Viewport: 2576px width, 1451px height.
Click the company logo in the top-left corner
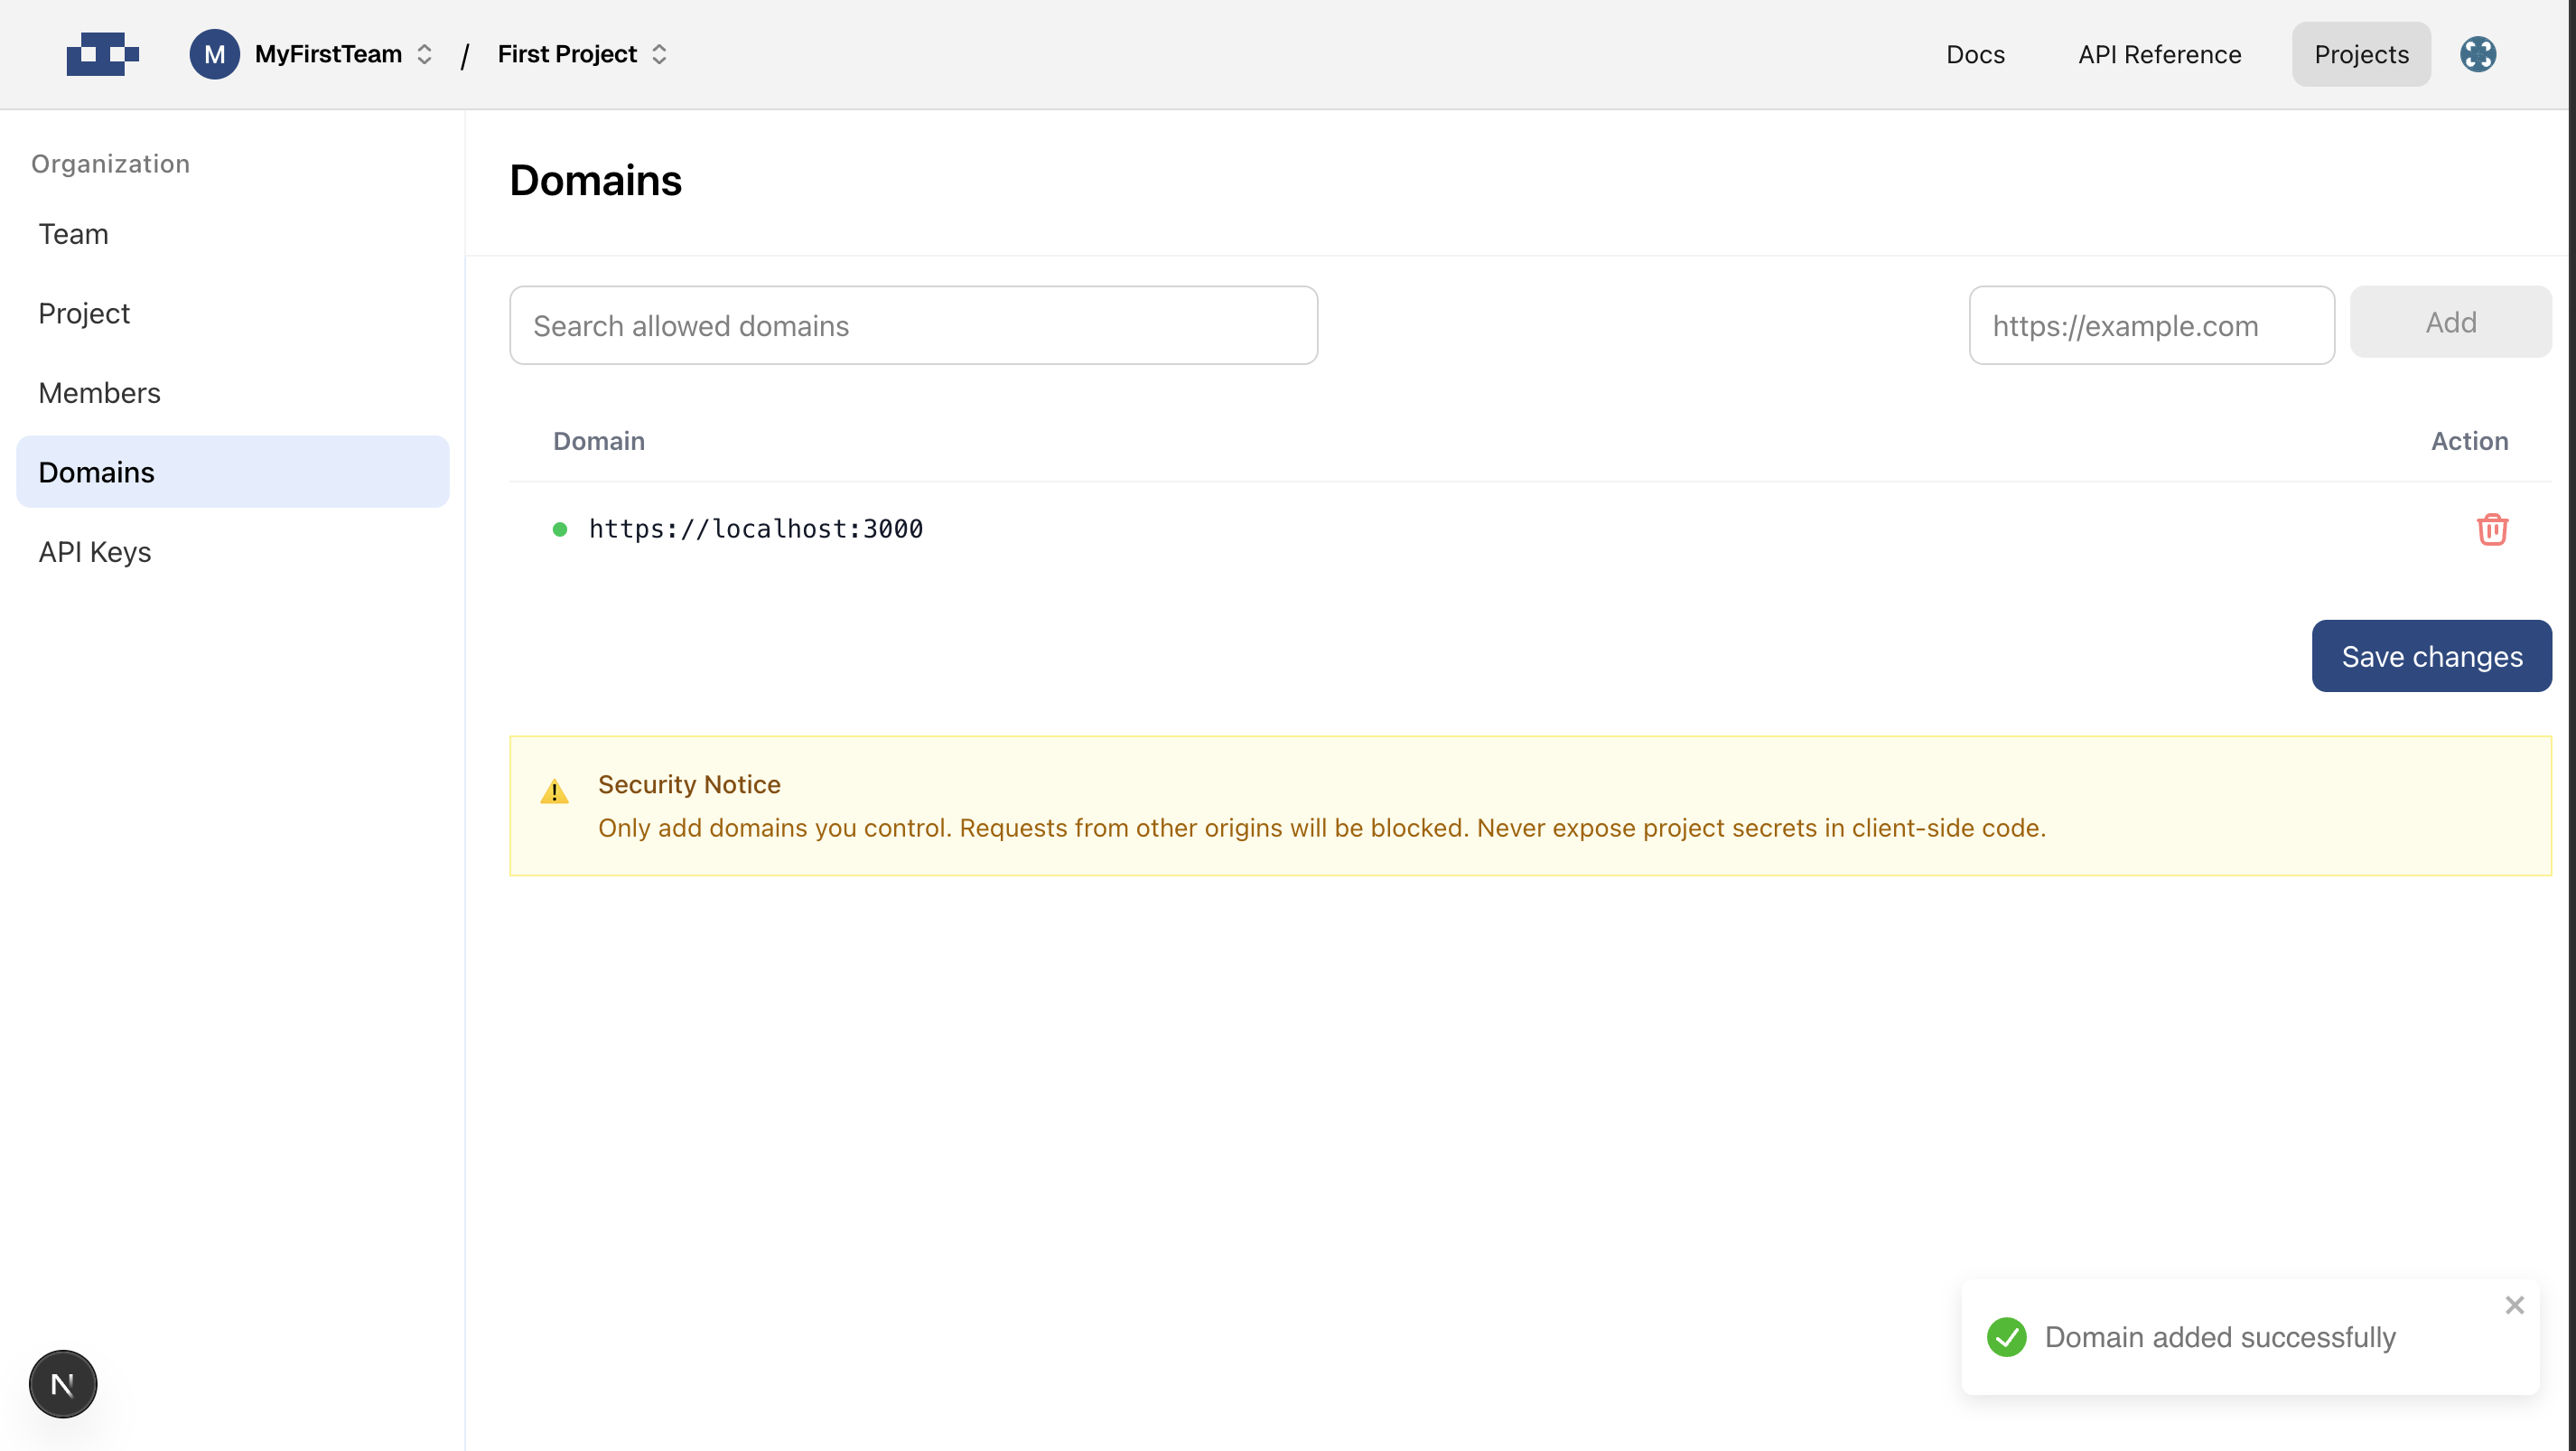103,54
